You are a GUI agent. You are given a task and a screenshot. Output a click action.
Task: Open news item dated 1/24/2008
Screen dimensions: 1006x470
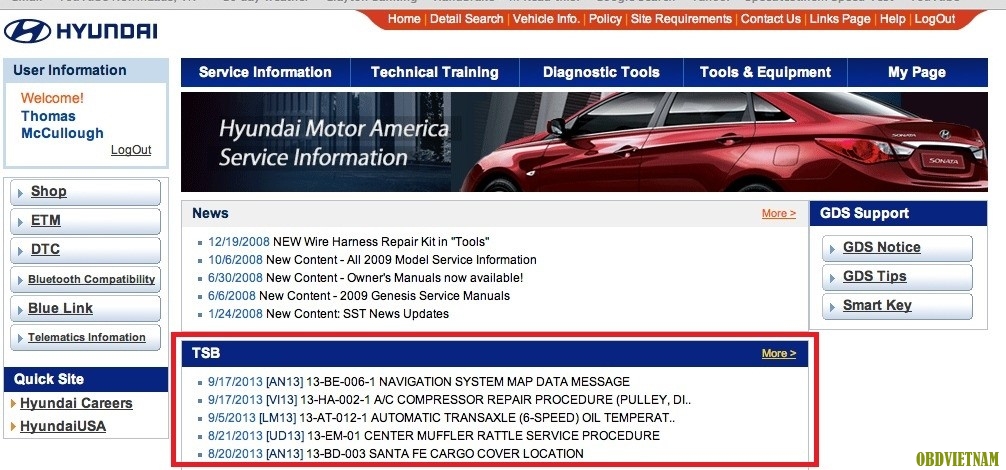point(328,314)
